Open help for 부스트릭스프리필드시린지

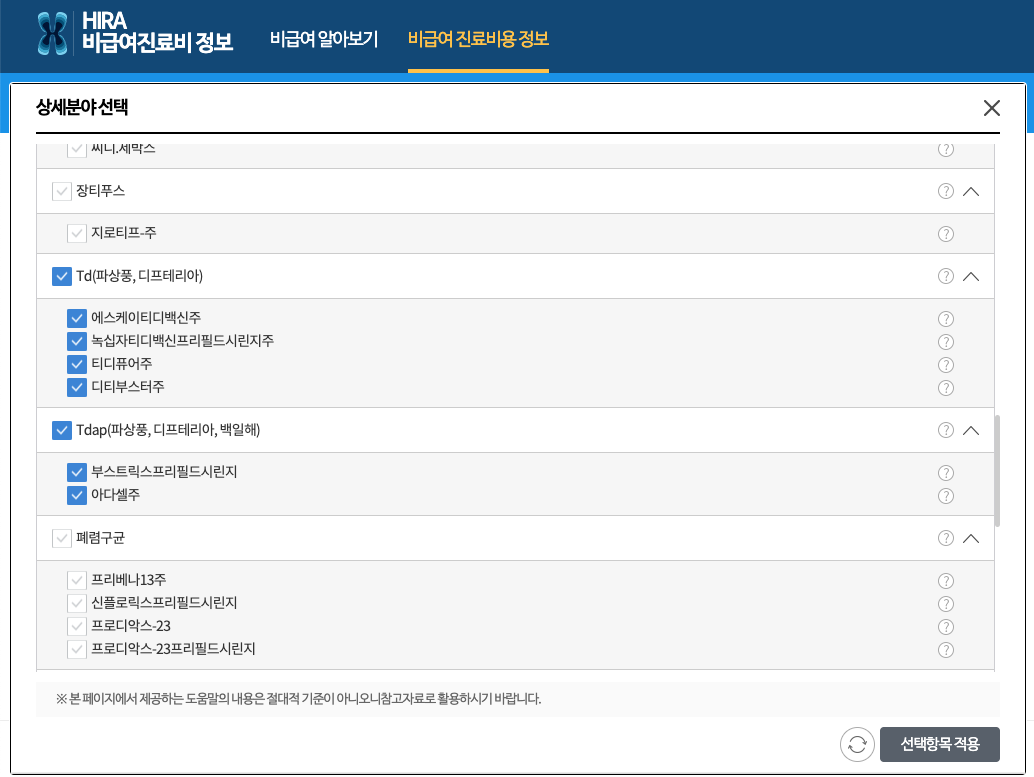[x=945, y=472]
